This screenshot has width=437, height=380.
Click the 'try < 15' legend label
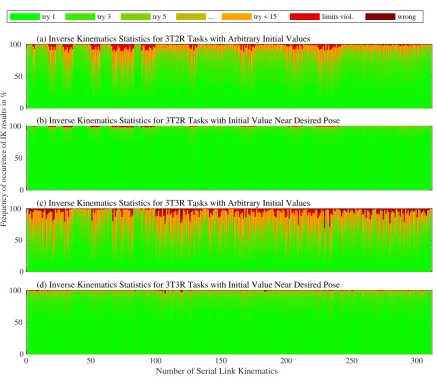265,17
